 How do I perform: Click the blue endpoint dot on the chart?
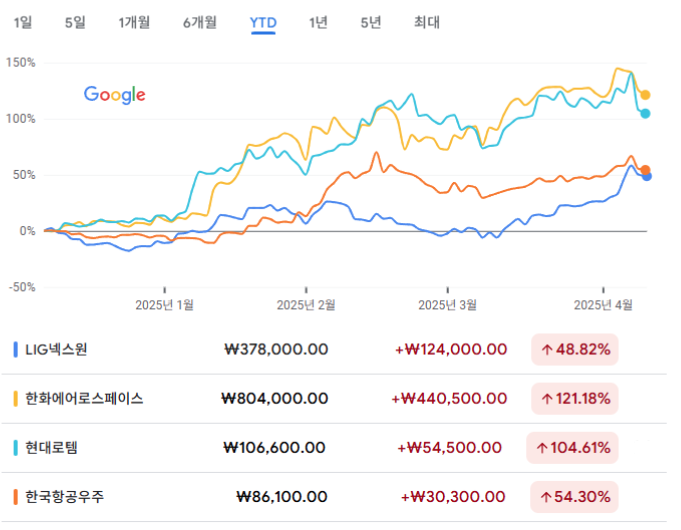[x=647, y=176]
